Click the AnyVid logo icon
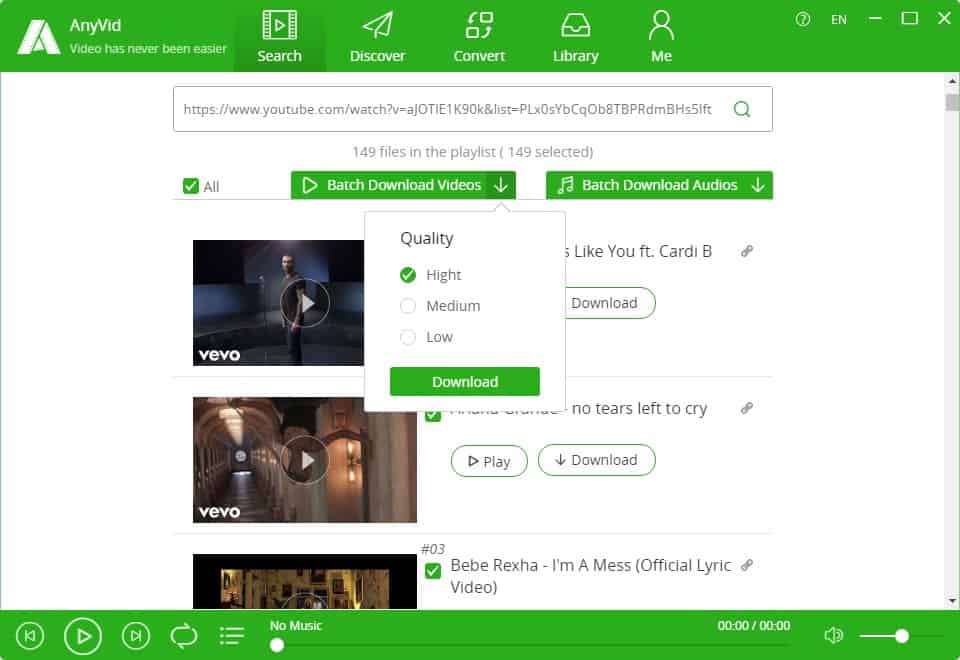 coord(38,37)
